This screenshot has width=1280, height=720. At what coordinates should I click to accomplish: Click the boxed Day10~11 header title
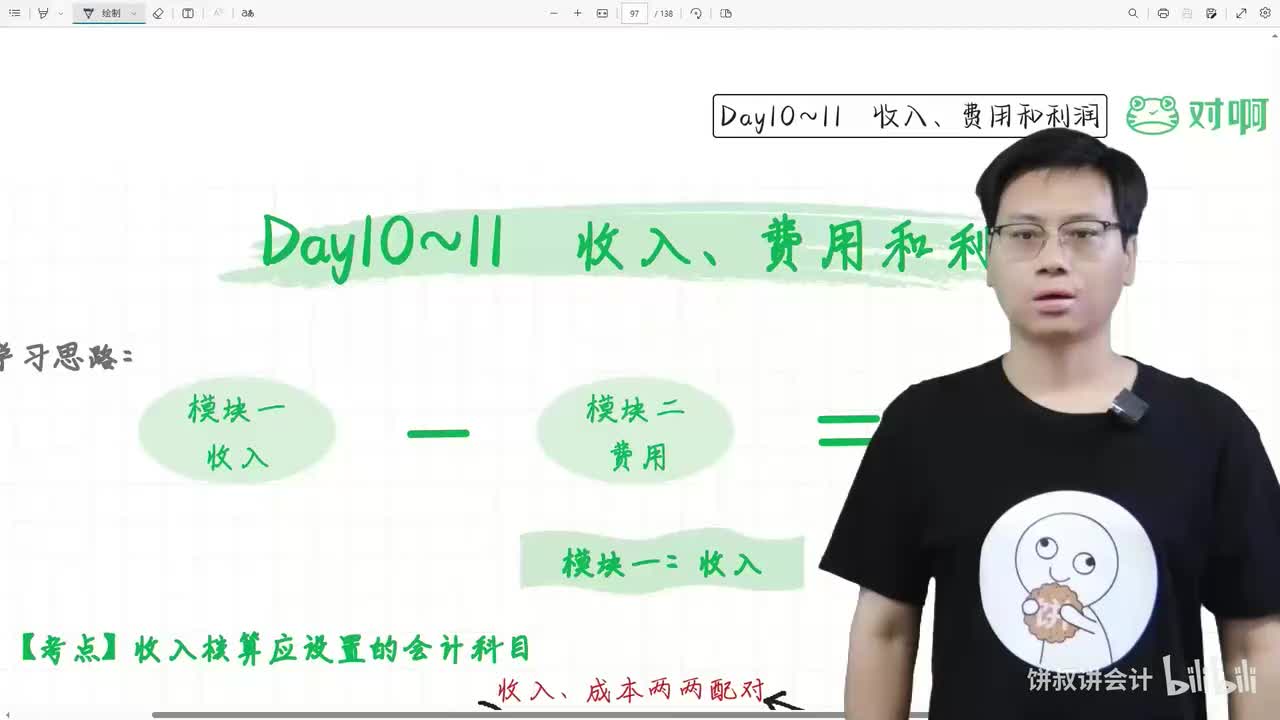[x=910, y=116]
